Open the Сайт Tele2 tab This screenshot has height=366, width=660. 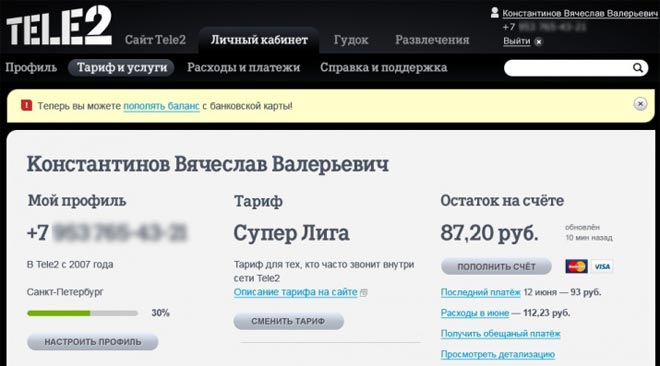tap(155, 40)
